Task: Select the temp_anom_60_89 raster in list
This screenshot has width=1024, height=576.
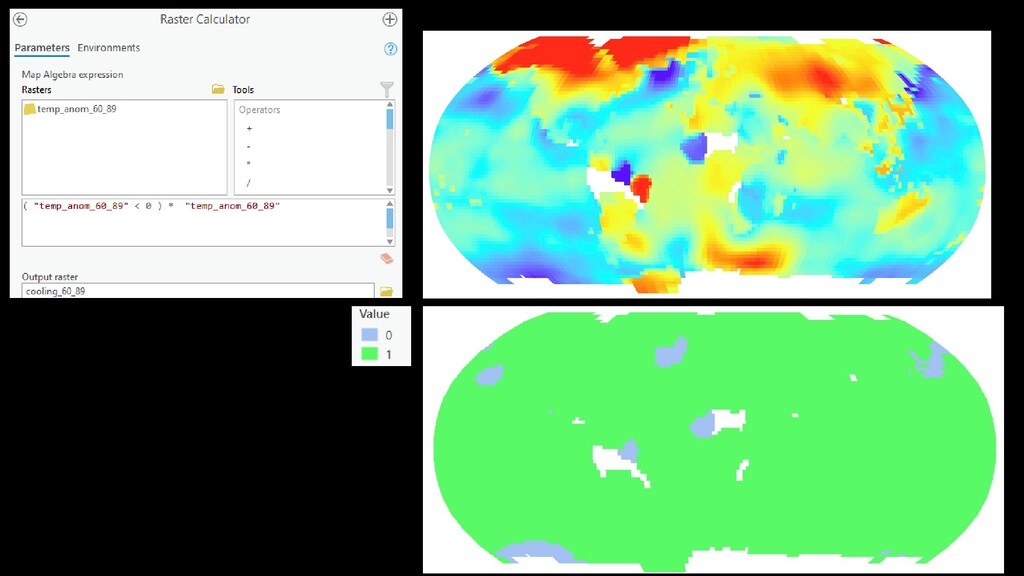Action: point(71,109)
